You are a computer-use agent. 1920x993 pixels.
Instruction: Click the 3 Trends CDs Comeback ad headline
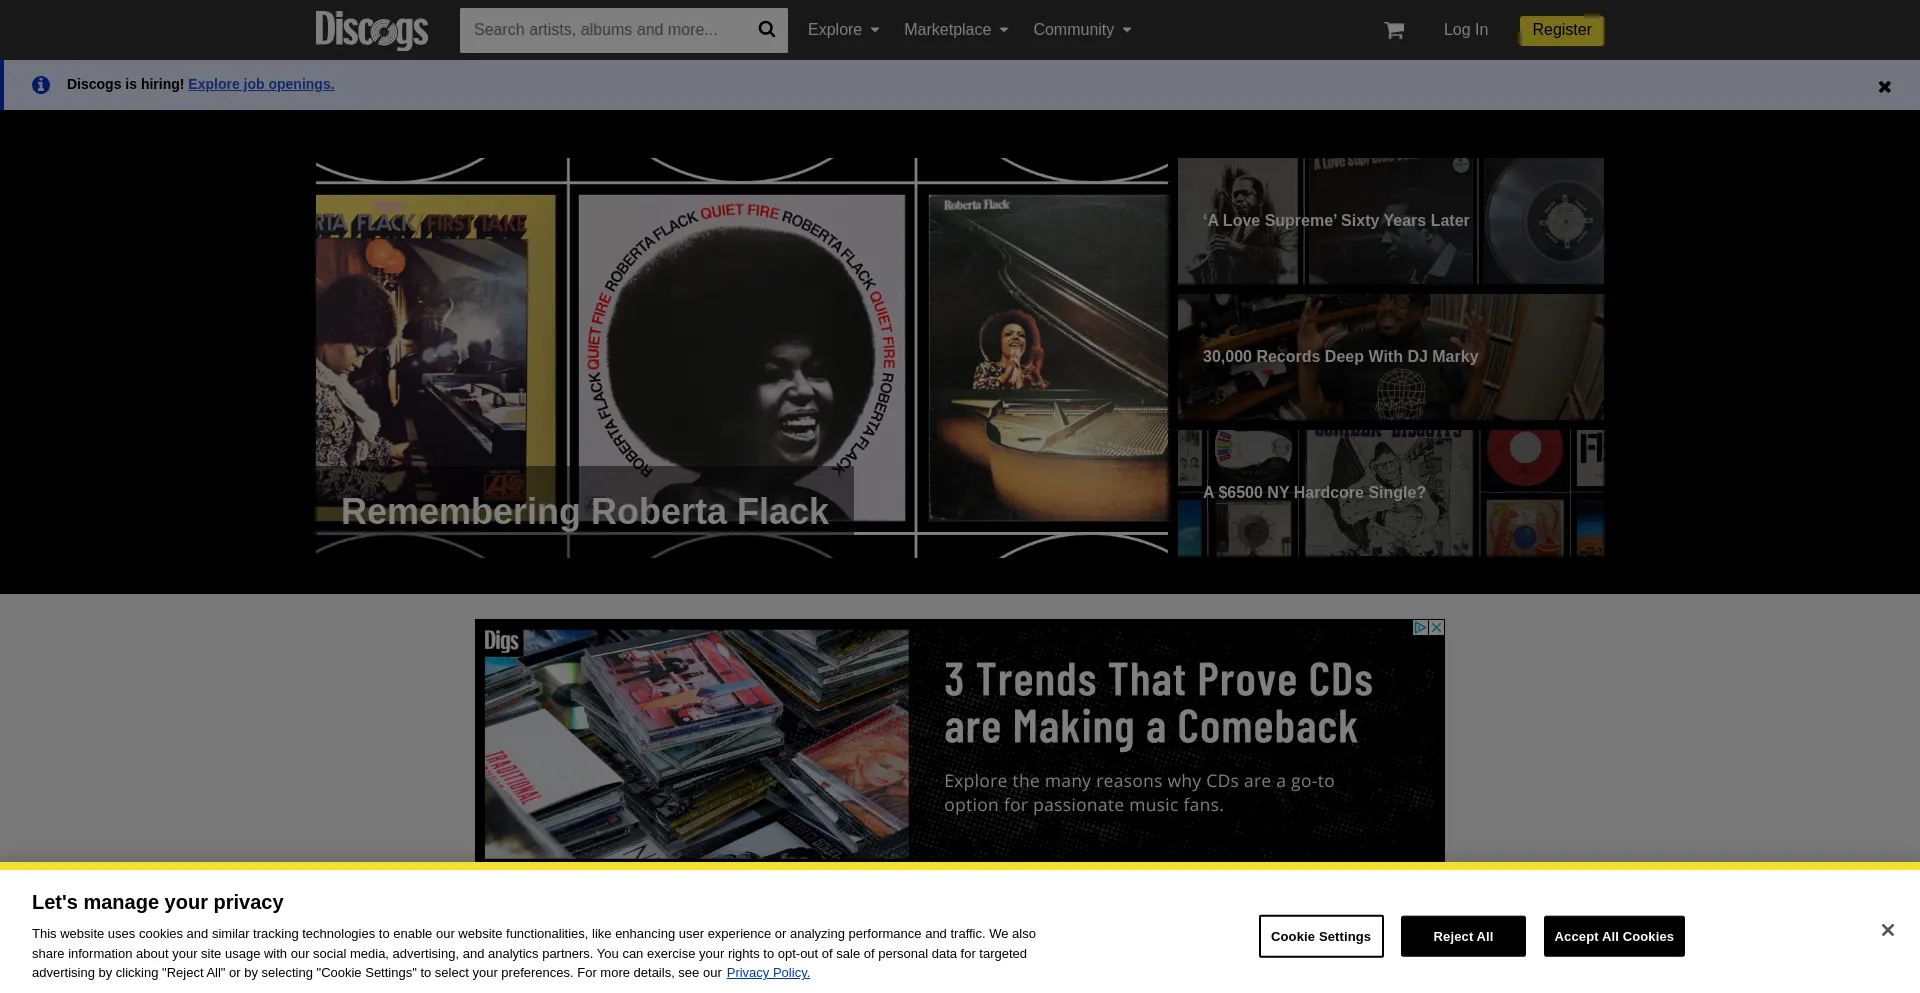1158,703
